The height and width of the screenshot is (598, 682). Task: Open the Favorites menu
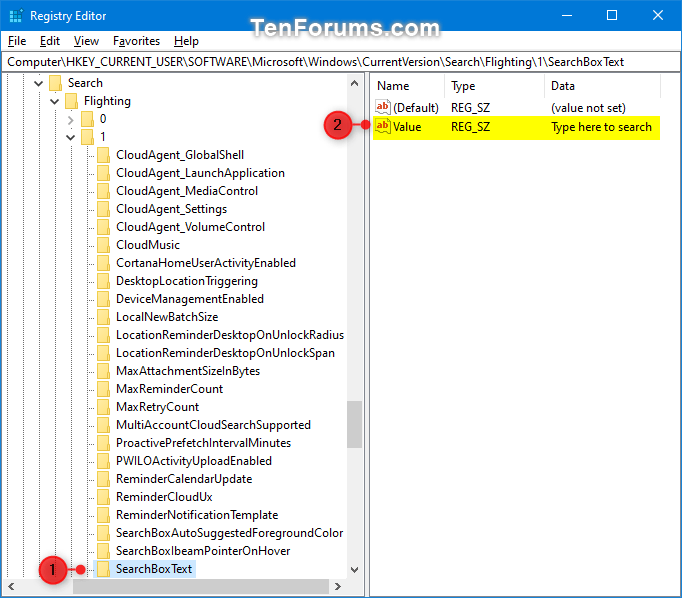pos(136,41)
